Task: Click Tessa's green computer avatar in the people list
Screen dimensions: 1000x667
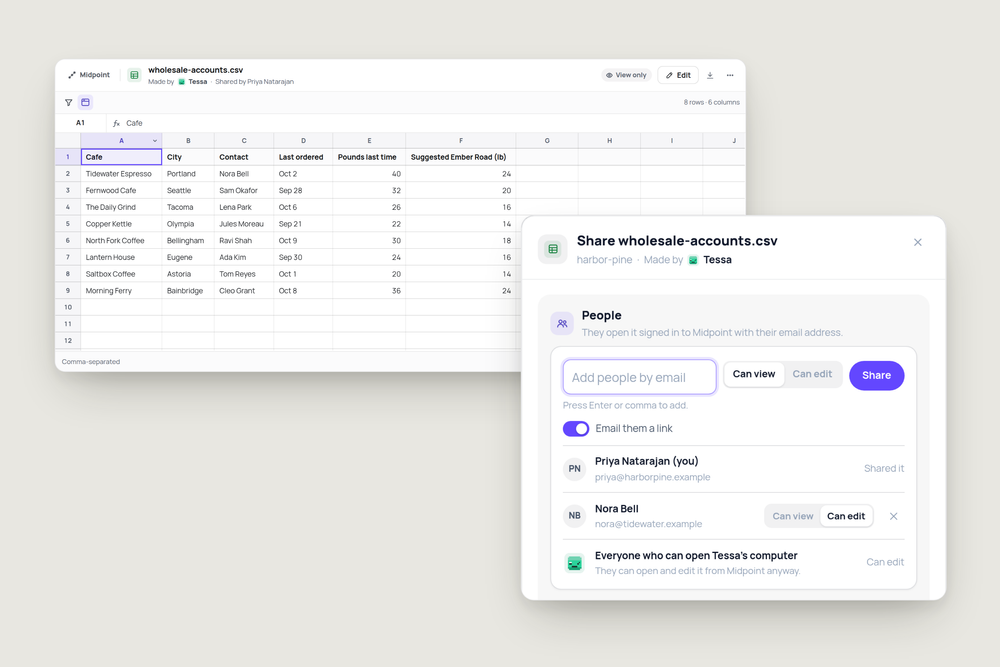Action: [x=575, y=563]
